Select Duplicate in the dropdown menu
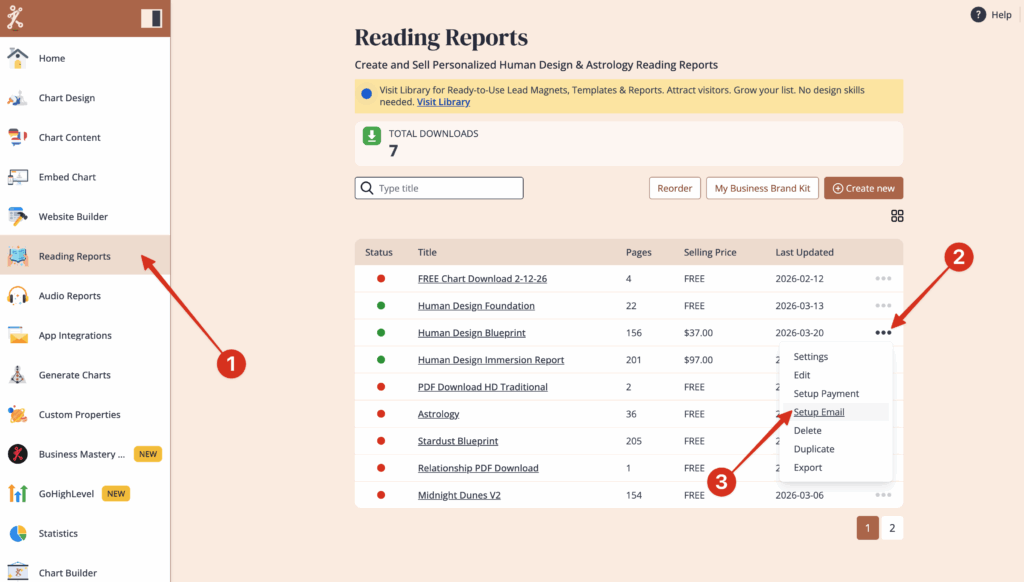Screen dimensions: 1024x582 814,449
